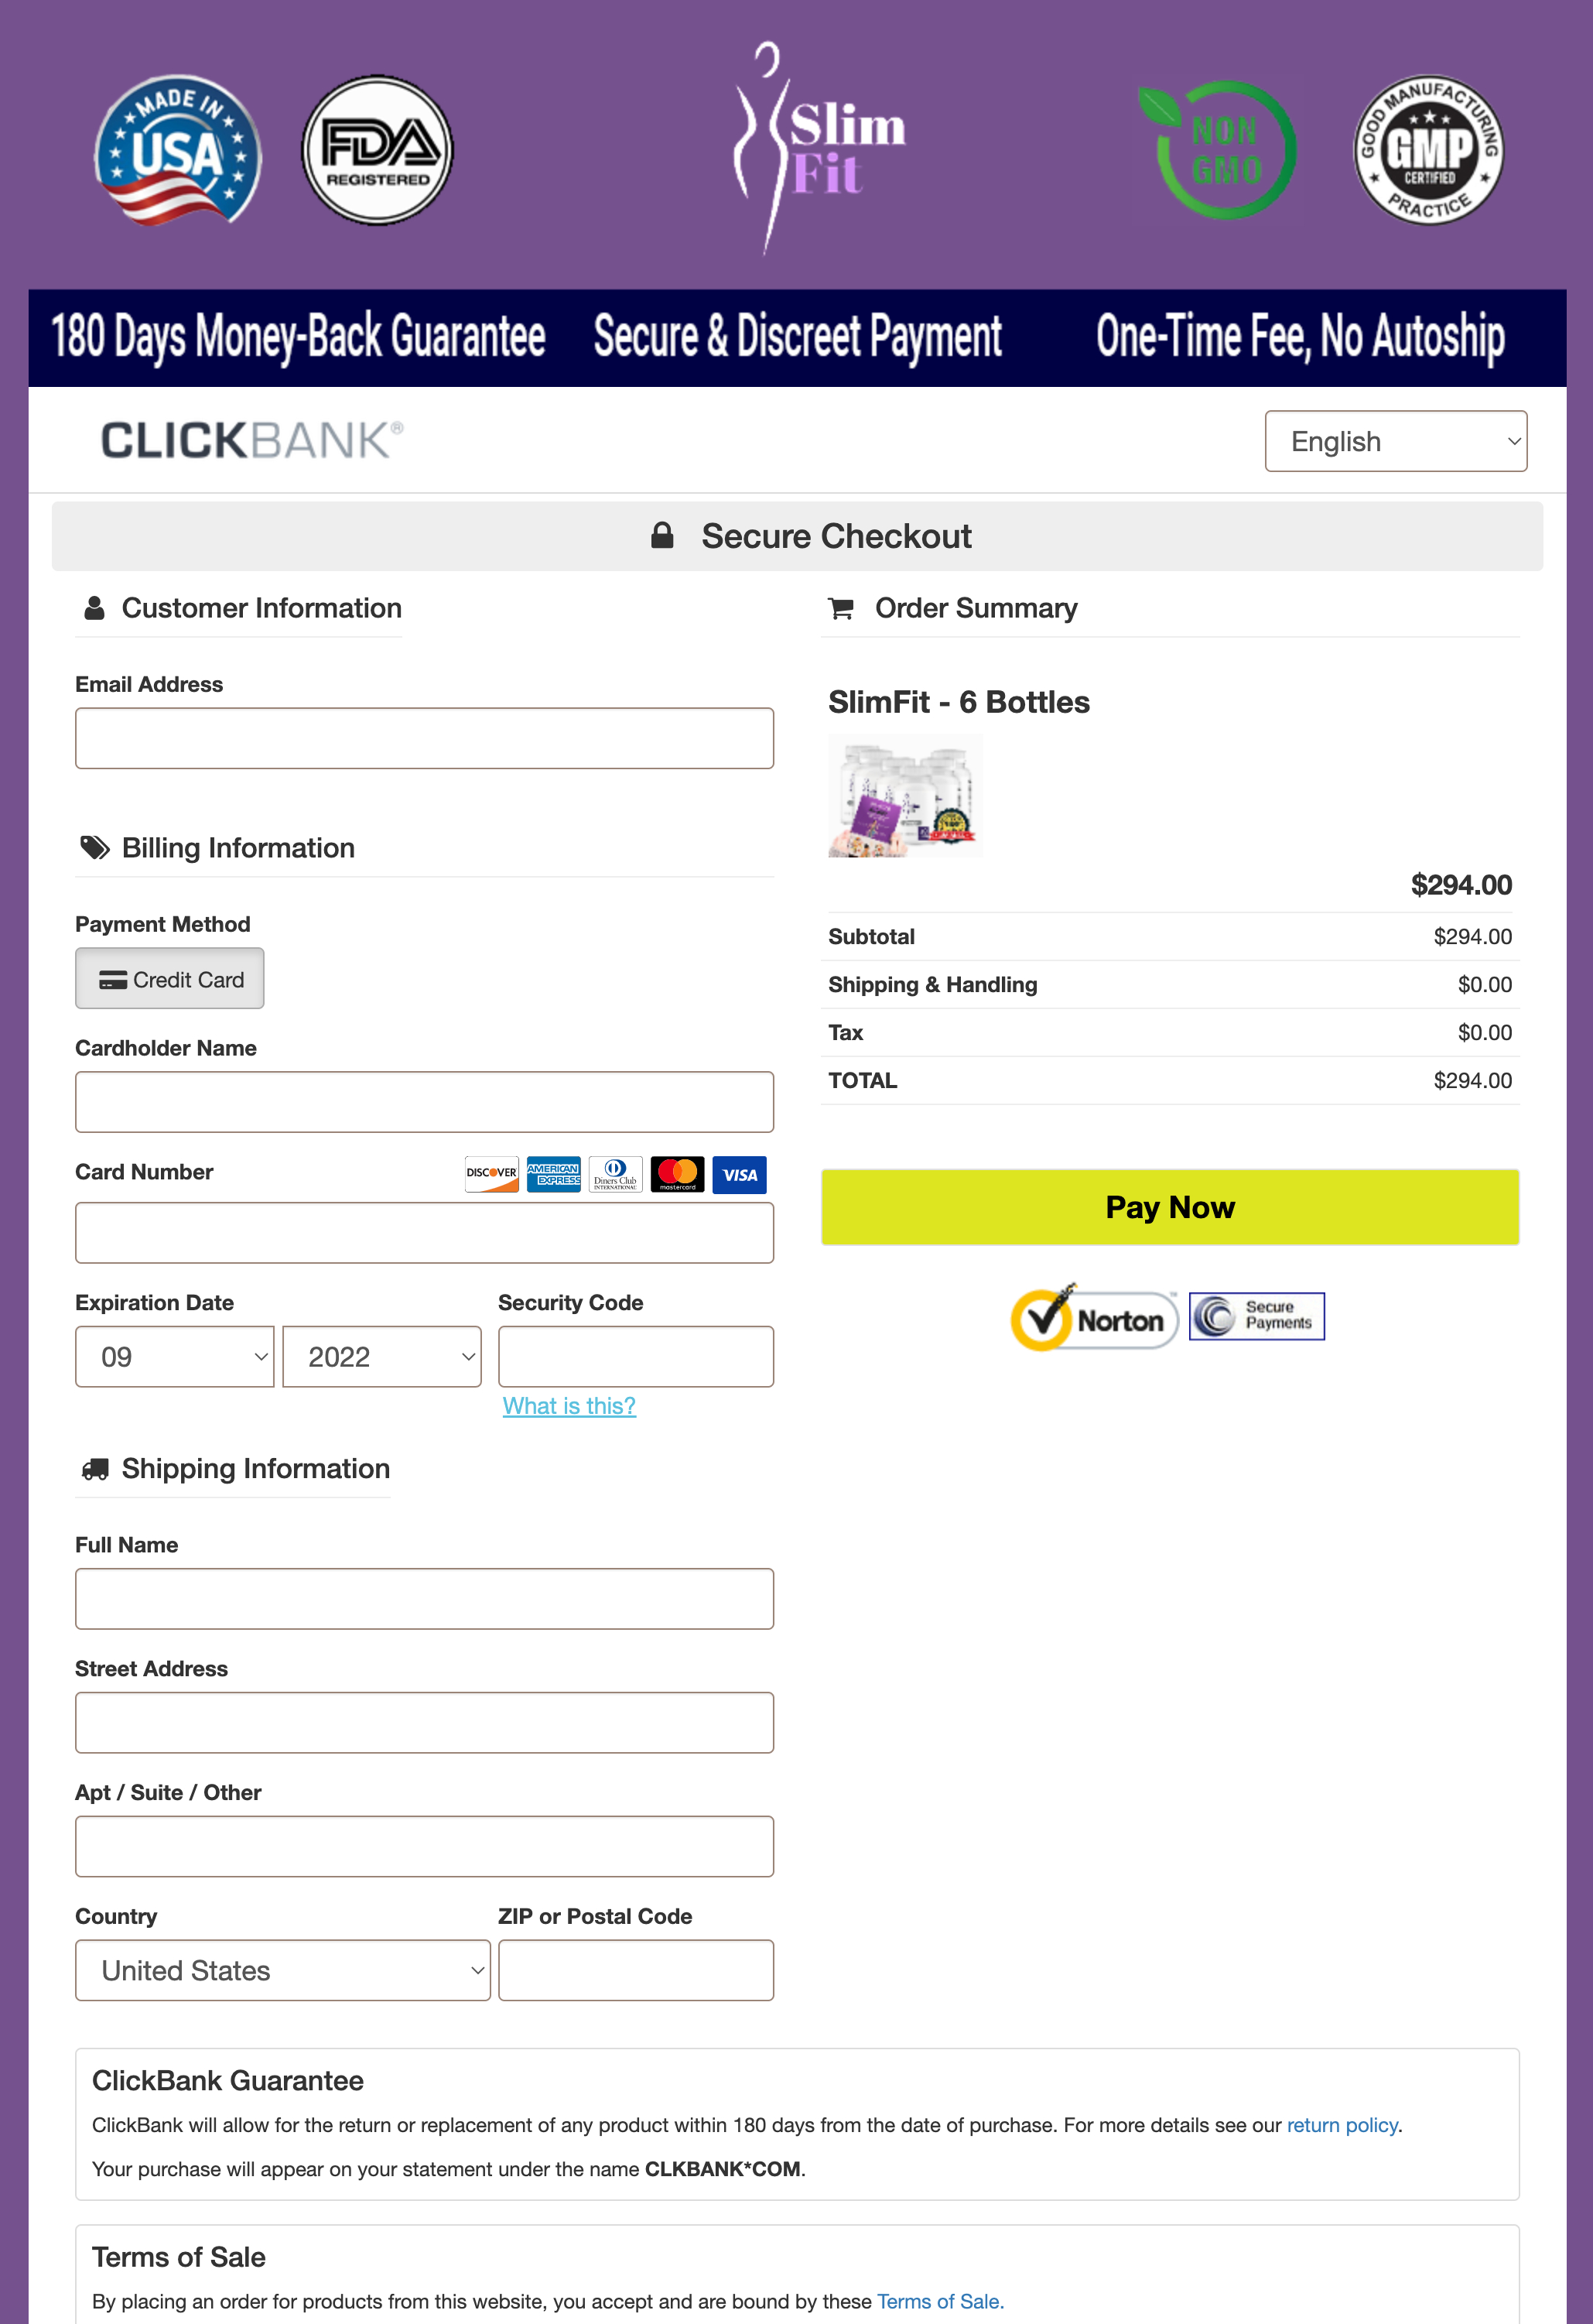Expand the expiration year dropdown
The height and width of the screenshot is (2324, 1593).
pyautogui.click(x=382, y=1357)
